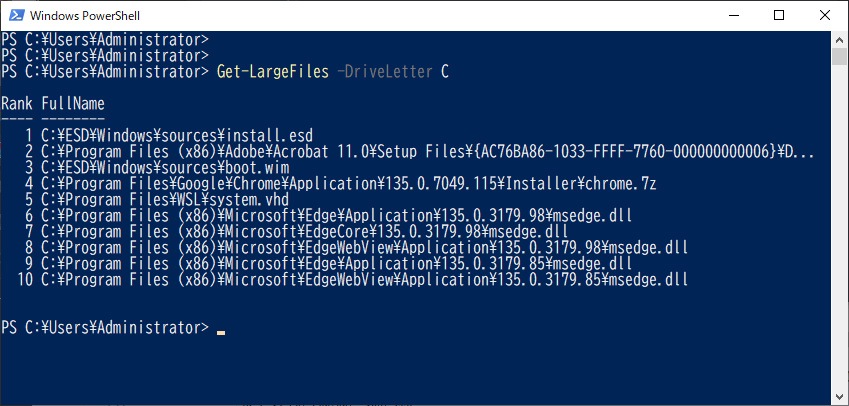This screenshot has width=849, height=406.
Task: Close the Windows PowerShell window
Action: 825,15
